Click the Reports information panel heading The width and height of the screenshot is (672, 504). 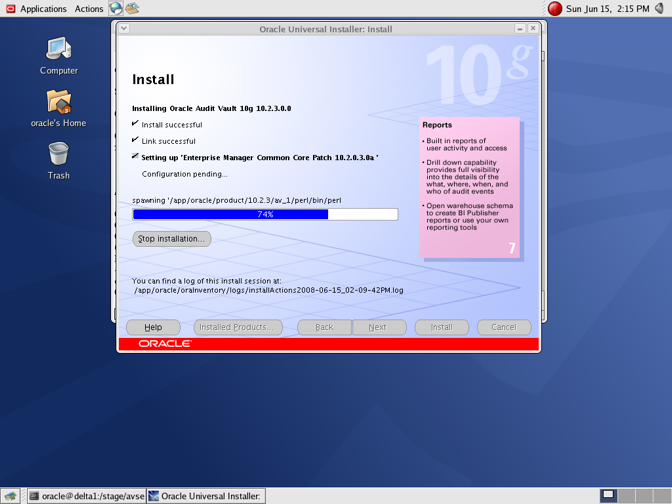tap(437, 125)
